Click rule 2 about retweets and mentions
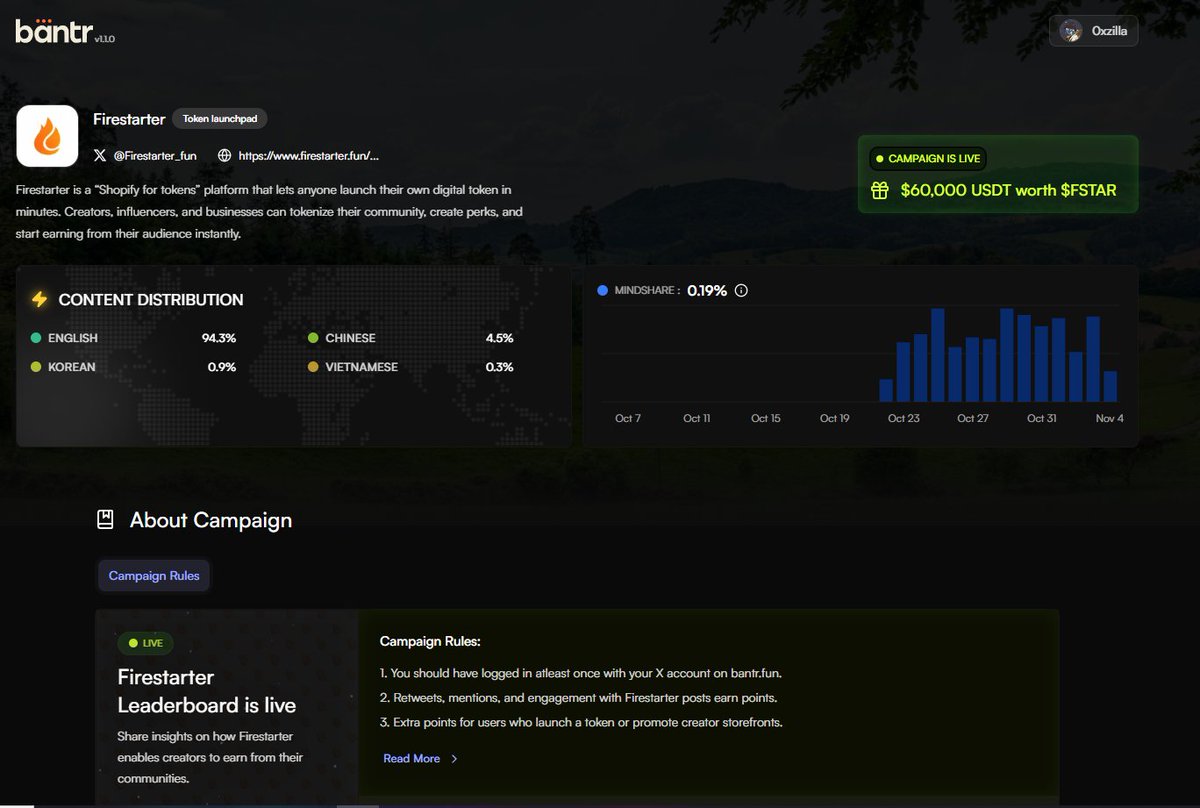The width and height of the screenshot is (1200, 808). 579,697
